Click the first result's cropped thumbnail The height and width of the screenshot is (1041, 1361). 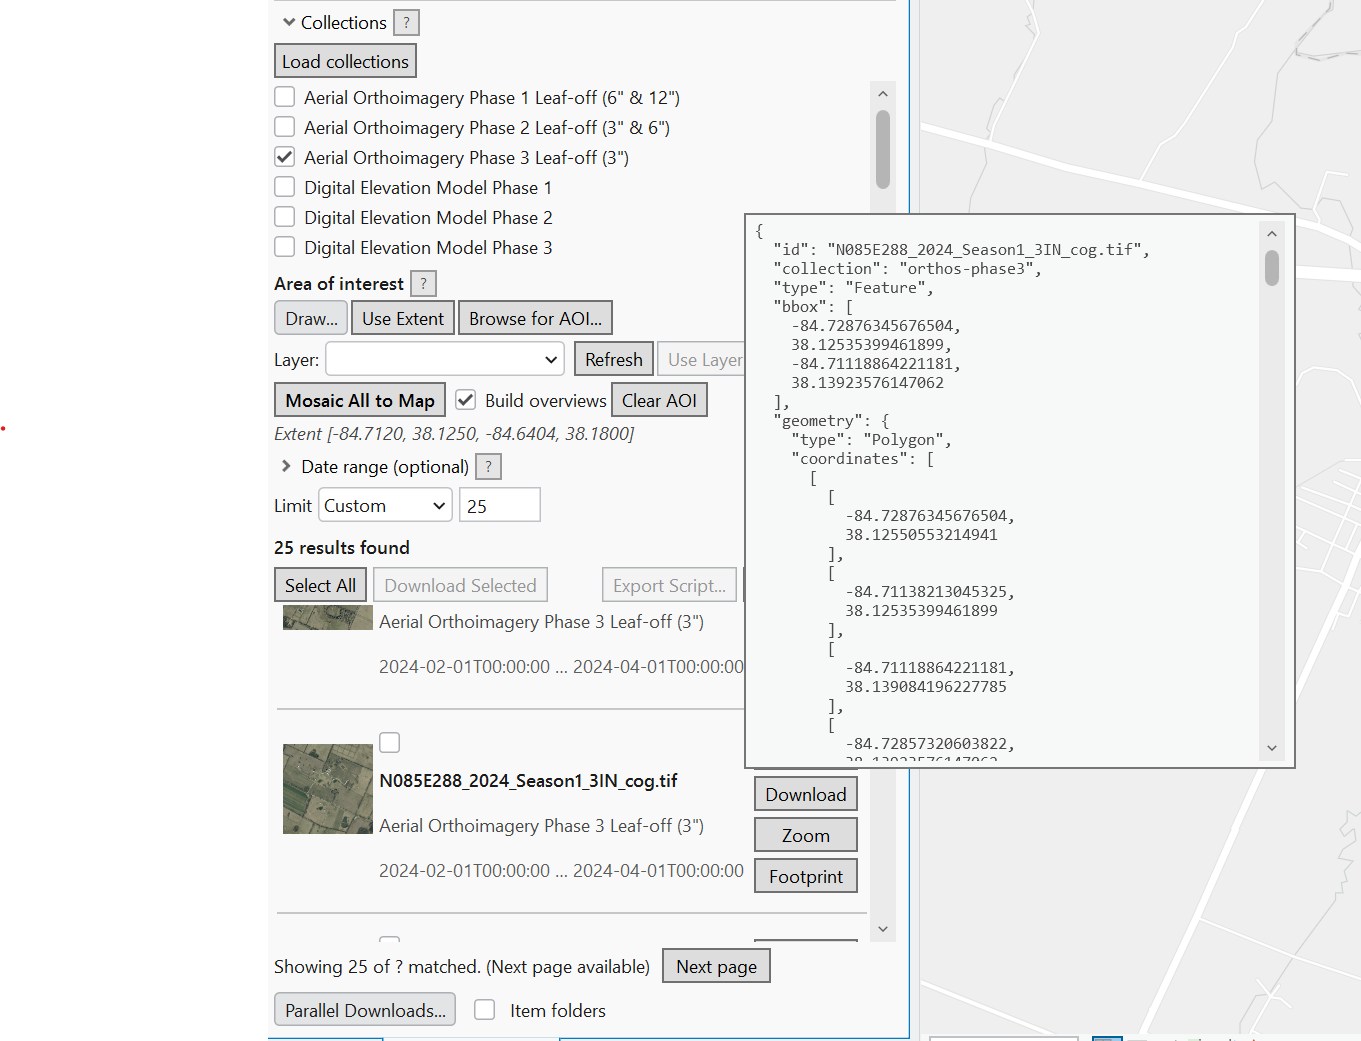click(x=328, y=617)
